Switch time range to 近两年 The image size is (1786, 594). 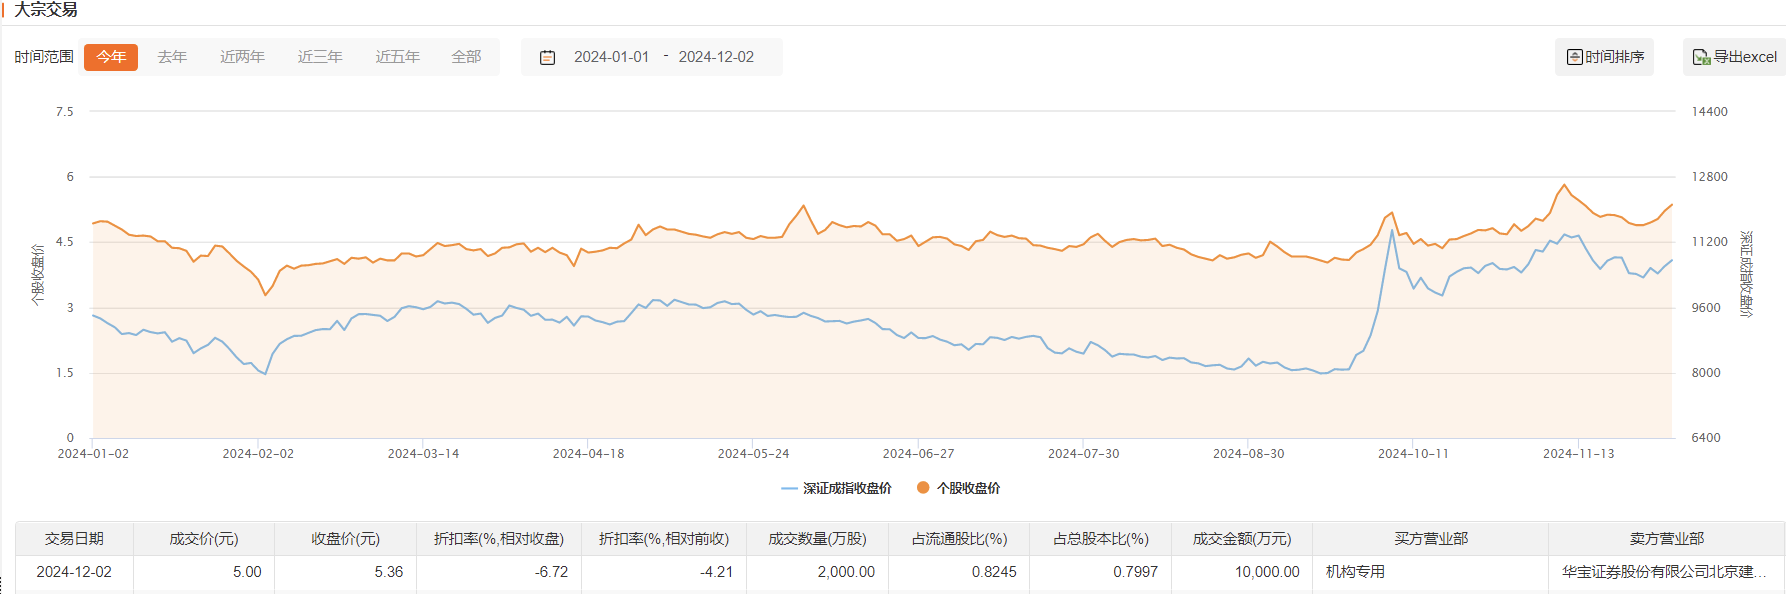pos(242,57)
